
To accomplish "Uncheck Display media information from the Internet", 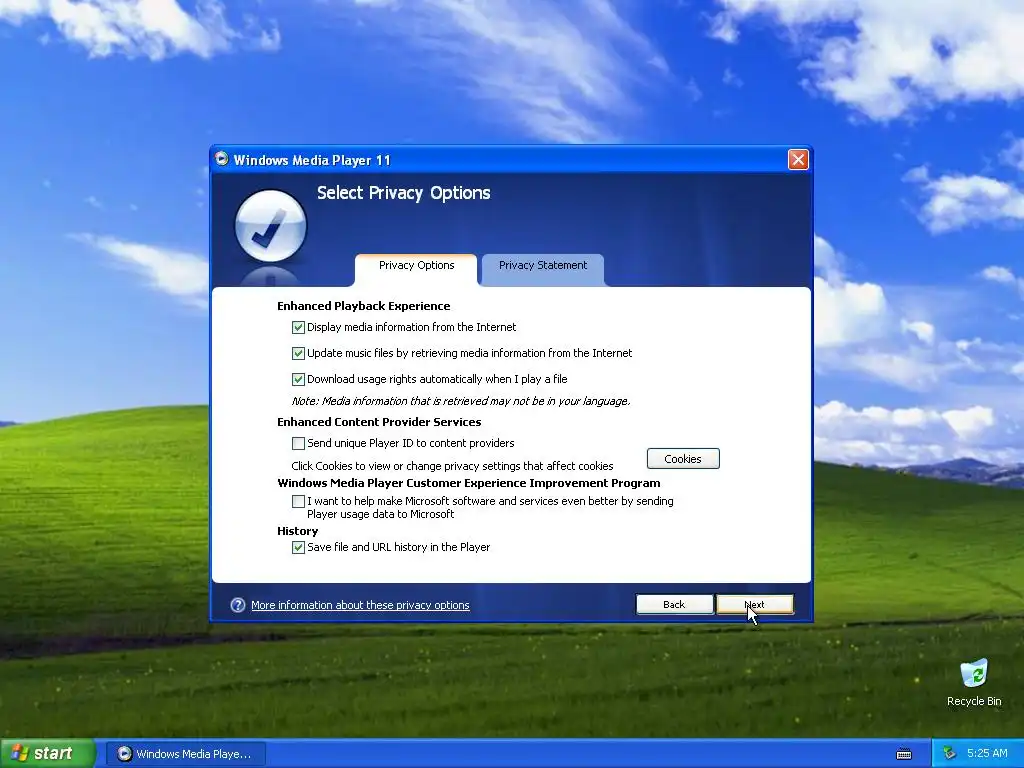I will (x=298, y=327).
